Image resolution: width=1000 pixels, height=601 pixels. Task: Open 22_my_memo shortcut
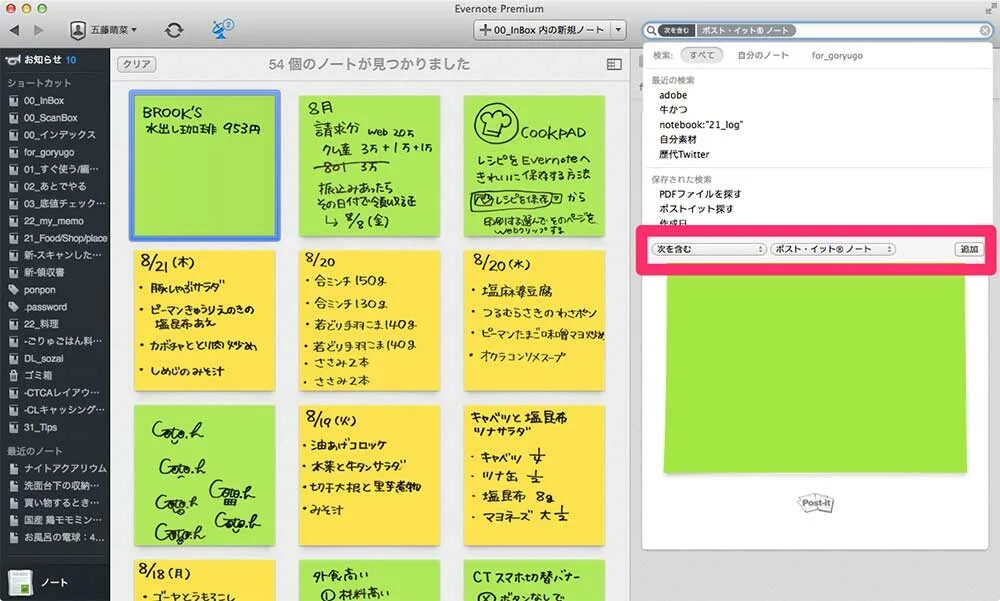54,221
